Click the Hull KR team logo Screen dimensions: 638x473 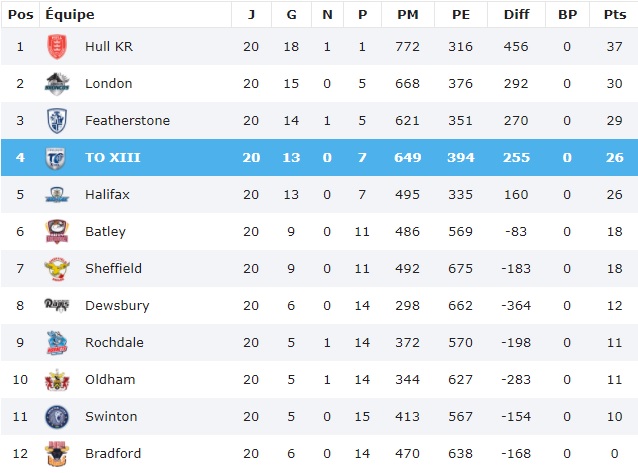coord(57,47)
